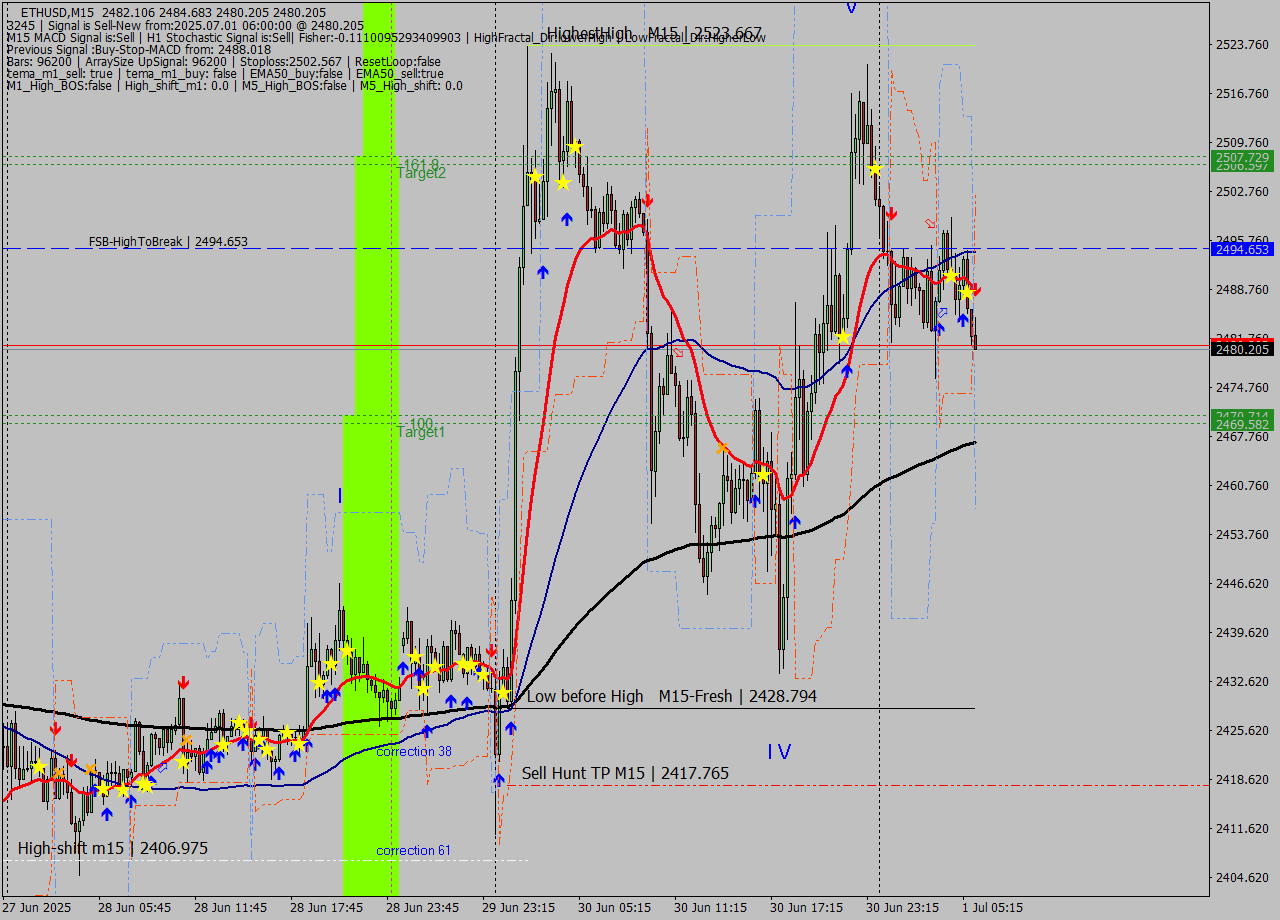Click the Sell Hunt TP M15 label
1280x920 pixels.
pos(625,773)
